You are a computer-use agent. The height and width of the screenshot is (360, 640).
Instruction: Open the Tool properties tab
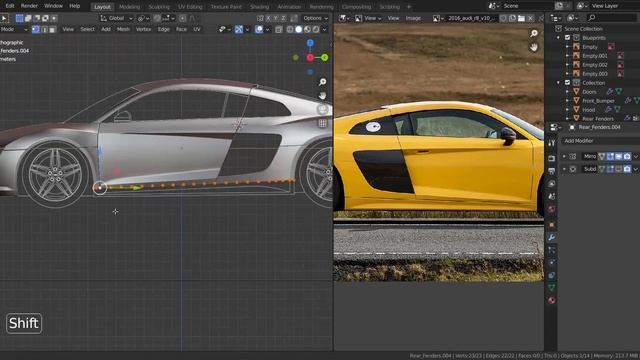[551, 143]
